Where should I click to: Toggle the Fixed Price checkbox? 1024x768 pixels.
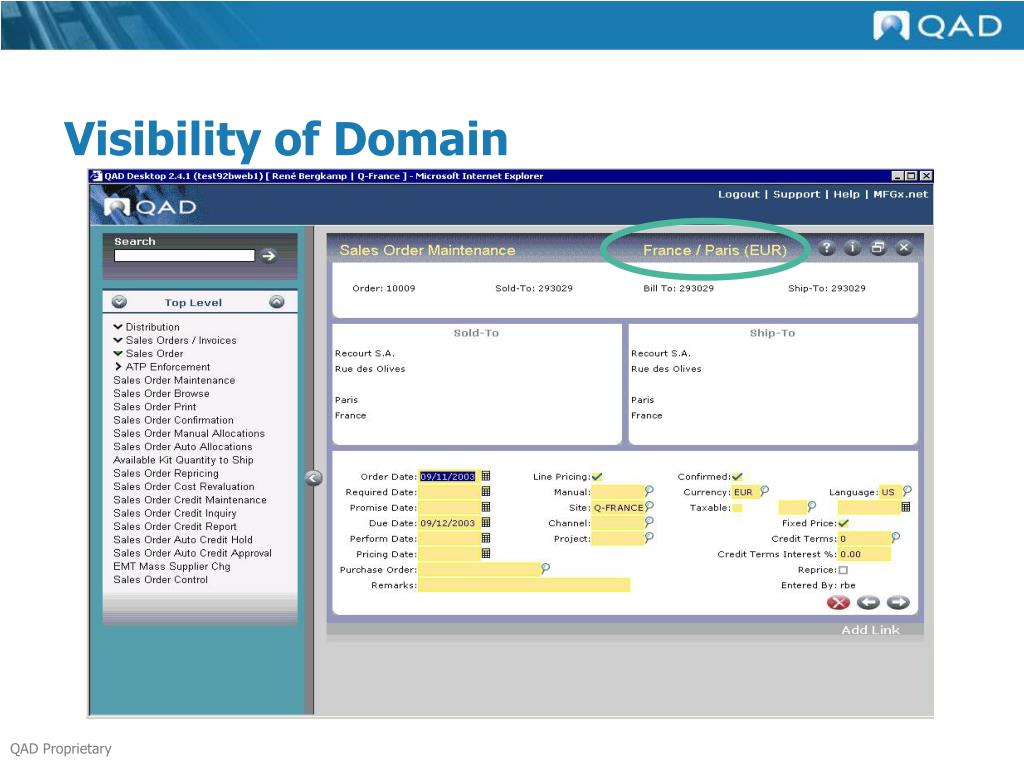tap(844, 523)
